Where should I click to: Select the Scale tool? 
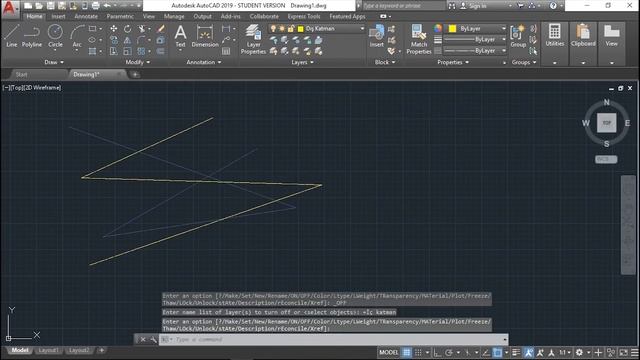click(x=127, y=51)
